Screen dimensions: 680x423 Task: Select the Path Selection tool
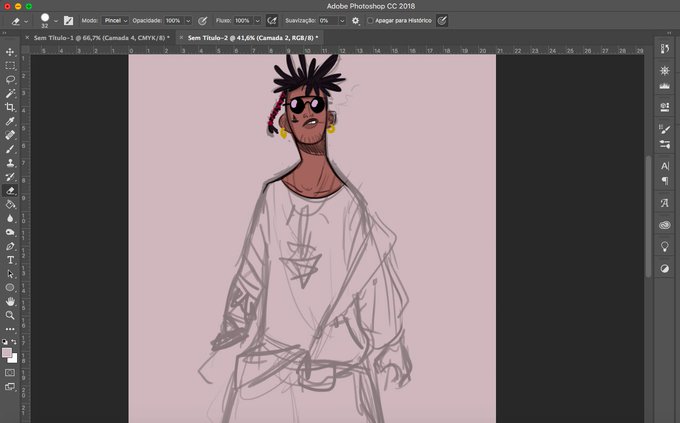10,274
